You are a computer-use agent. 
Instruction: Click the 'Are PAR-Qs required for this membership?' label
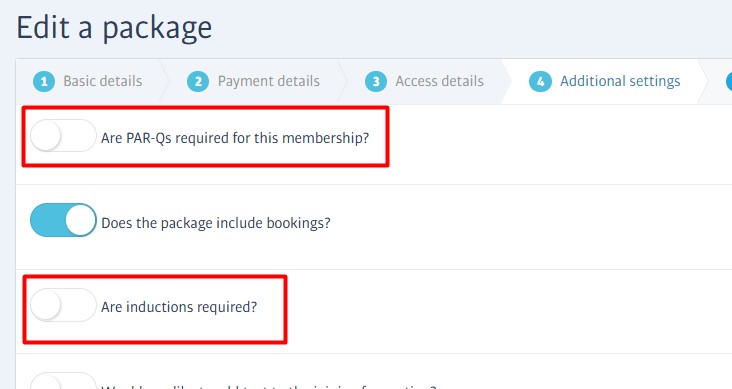(x=235, y=138)
